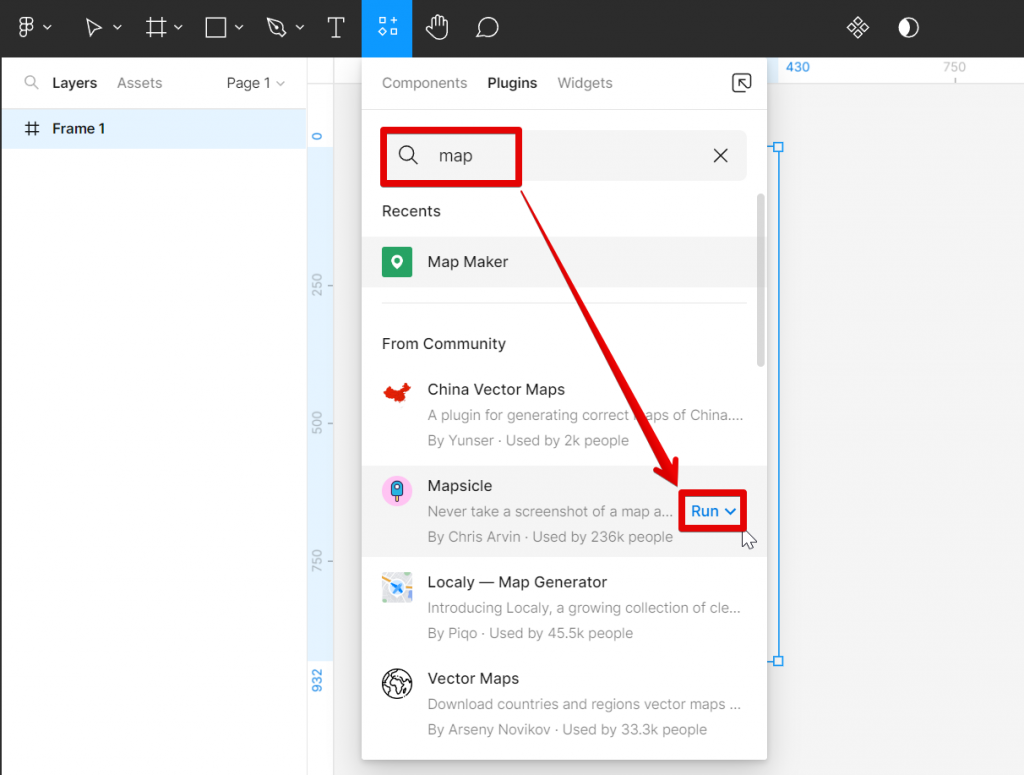Select the Hand tool

point(438,27)
